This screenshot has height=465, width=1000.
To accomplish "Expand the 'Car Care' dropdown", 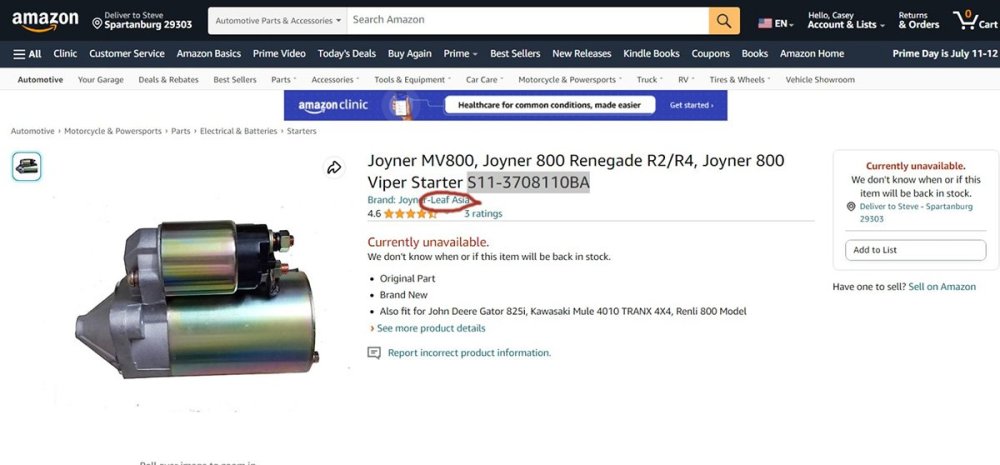I will pos(484,80).
